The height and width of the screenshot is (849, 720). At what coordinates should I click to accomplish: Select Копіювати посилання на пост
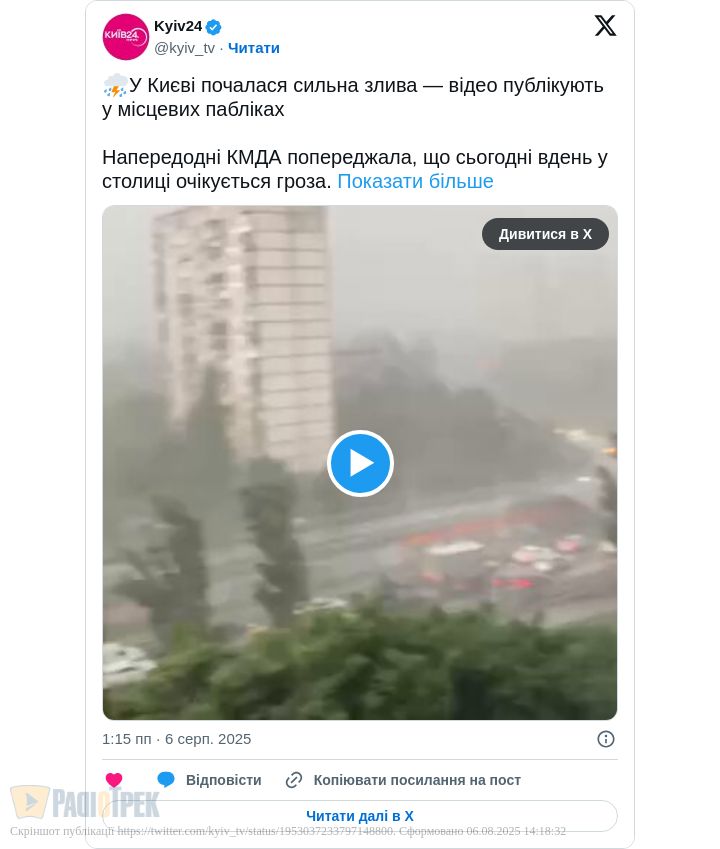[x=417, y=780]
